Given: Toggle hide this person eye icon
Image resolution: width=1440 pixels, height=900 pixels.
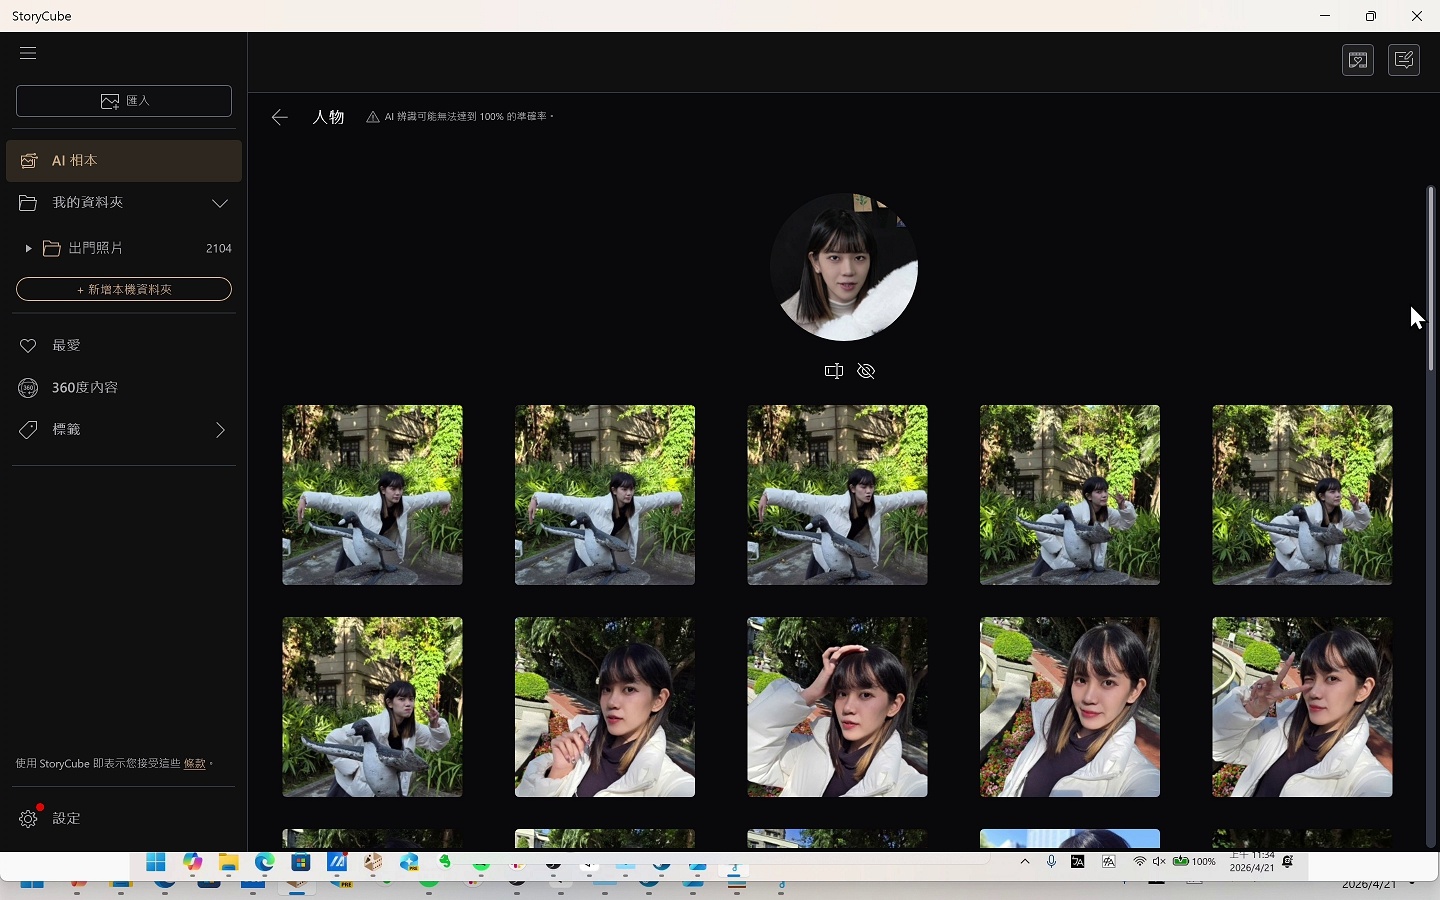Looking at the screenshot, I should (x=866, y=371).
